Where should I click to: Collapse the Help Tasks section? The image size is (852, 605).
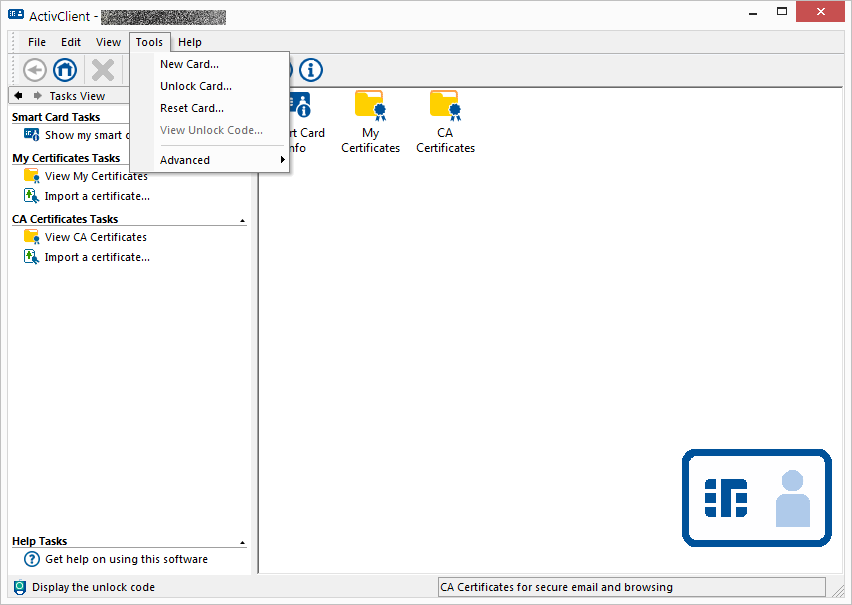(x=242, y=542)
